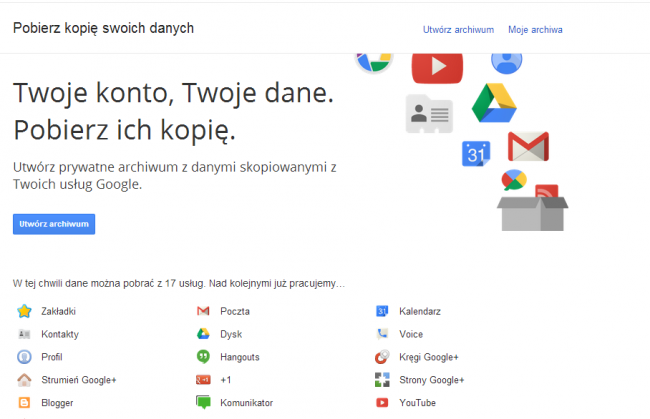
Task: Click the house icon for Strumień Google+
Action: pyautogui.click(x=24, y=380)
